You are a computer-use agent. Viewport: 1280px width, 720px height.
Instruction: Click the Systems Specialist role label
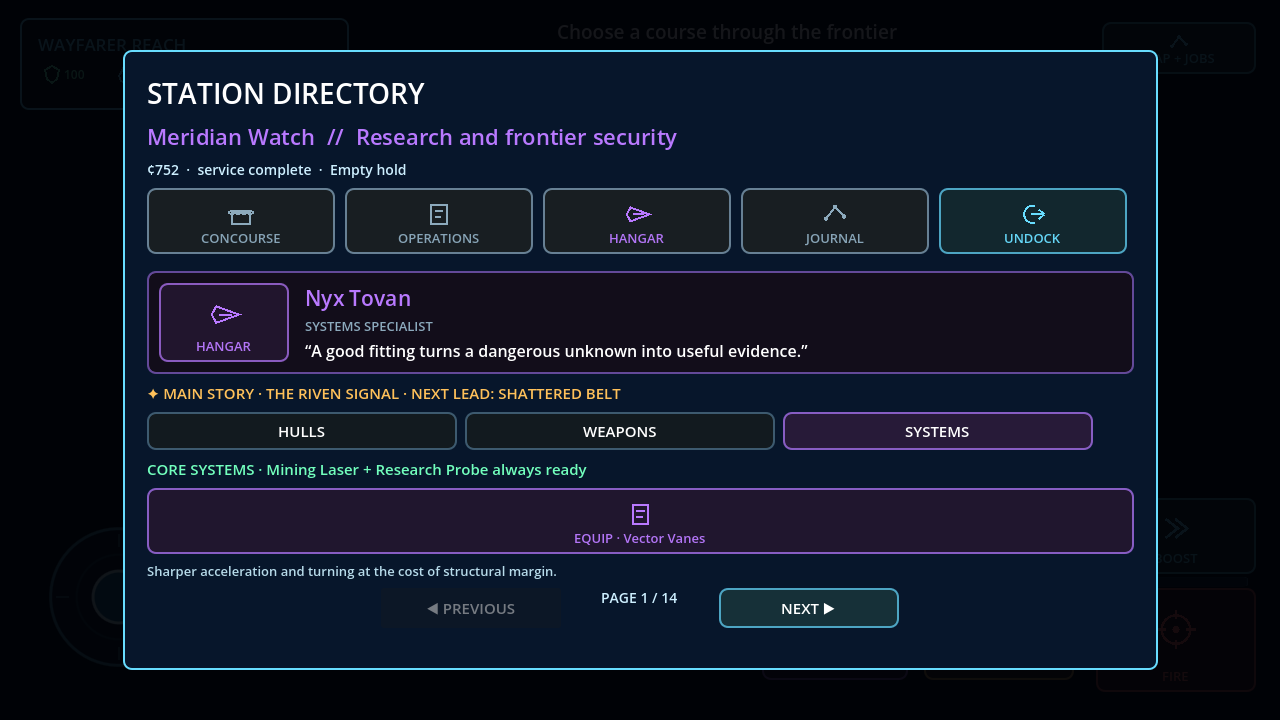[x=369, y=327]
